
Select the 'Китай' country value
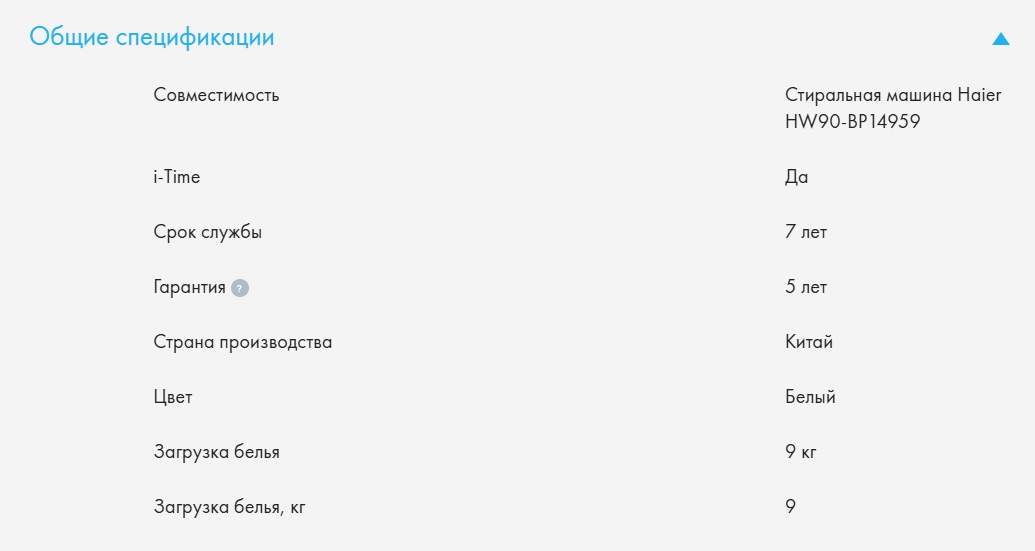(809, 343)
